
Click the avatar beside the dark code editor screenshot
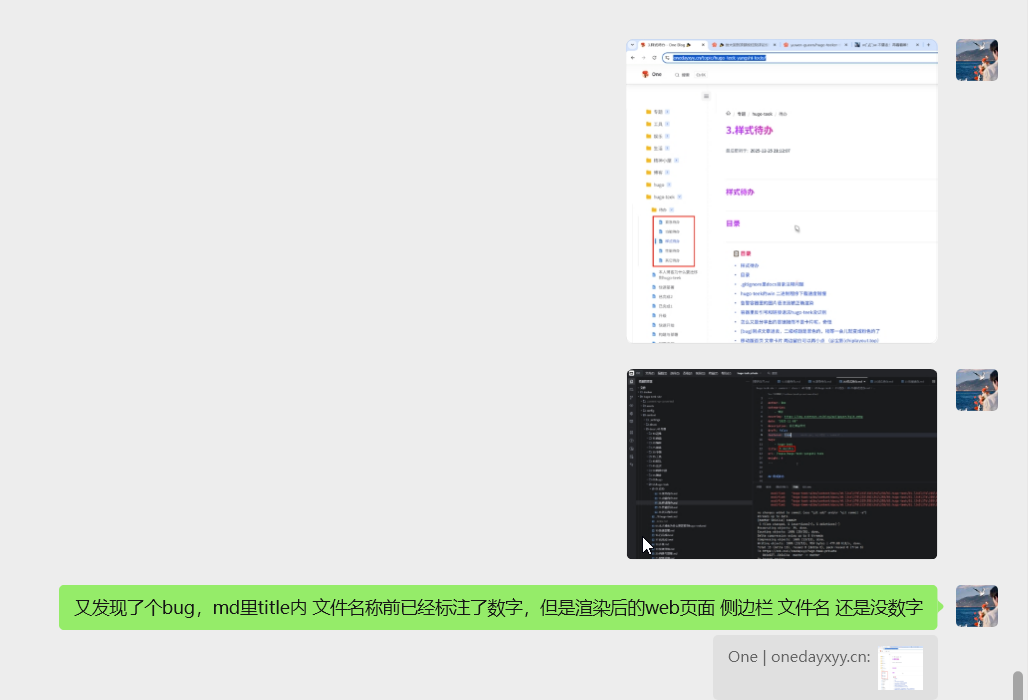point(976,390)
